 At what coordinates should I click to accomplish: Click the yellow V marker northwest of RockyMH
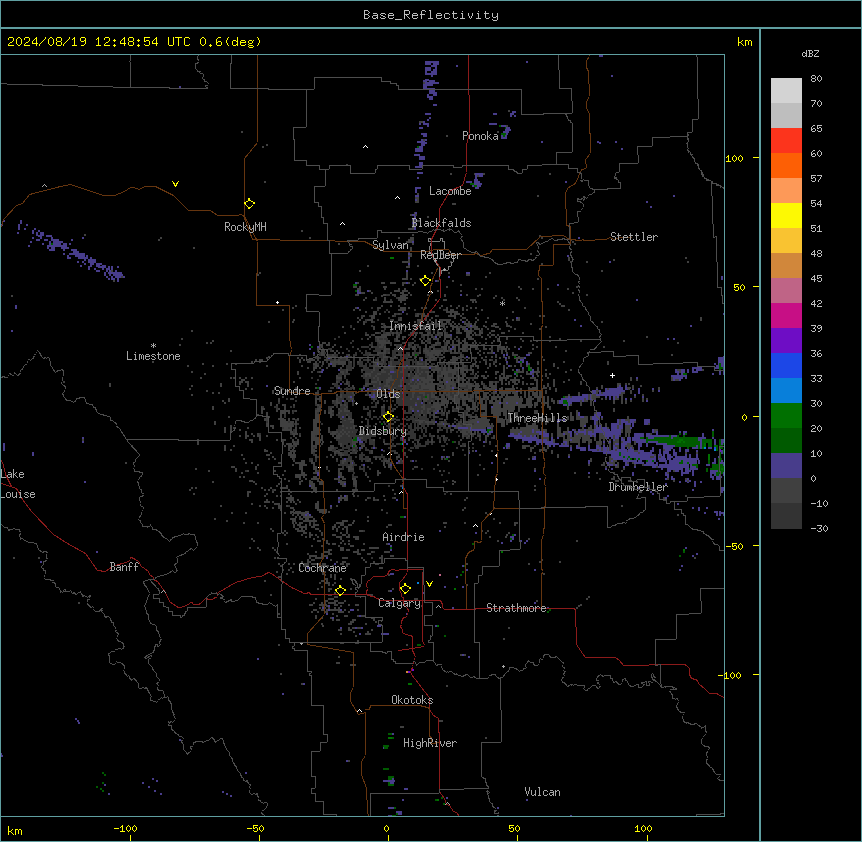[175, 184]
